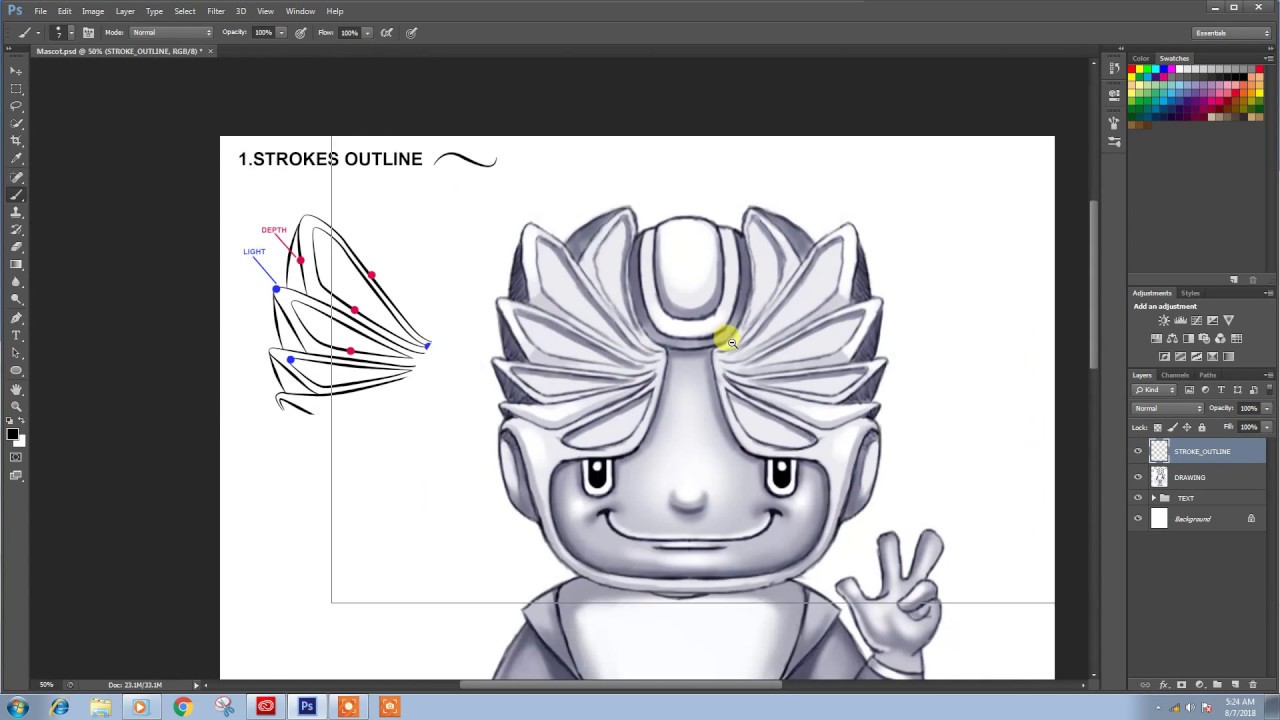Toggle lock all for layer

point(1202,427)
